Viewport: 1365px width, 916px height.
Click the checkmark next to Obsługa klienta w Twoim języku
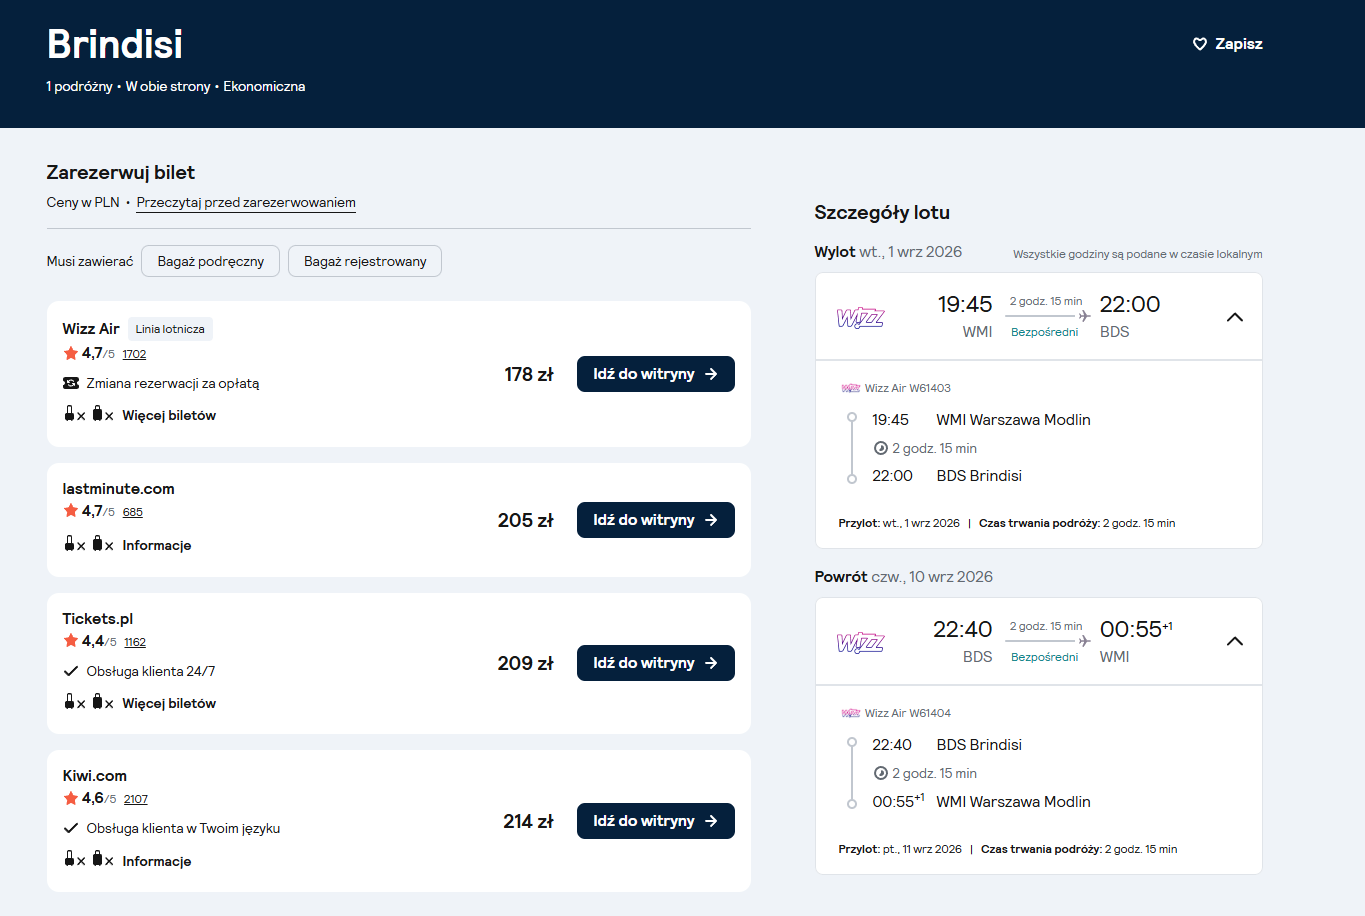coord(71,828)
